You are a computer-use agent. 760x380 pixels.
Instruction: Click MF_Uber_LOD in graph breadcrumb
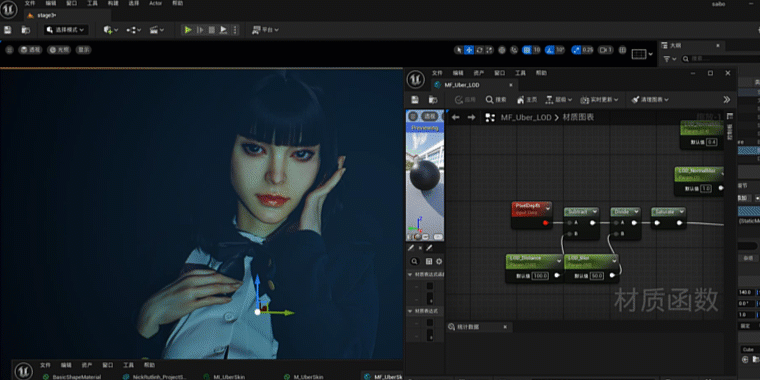point(526,117)
